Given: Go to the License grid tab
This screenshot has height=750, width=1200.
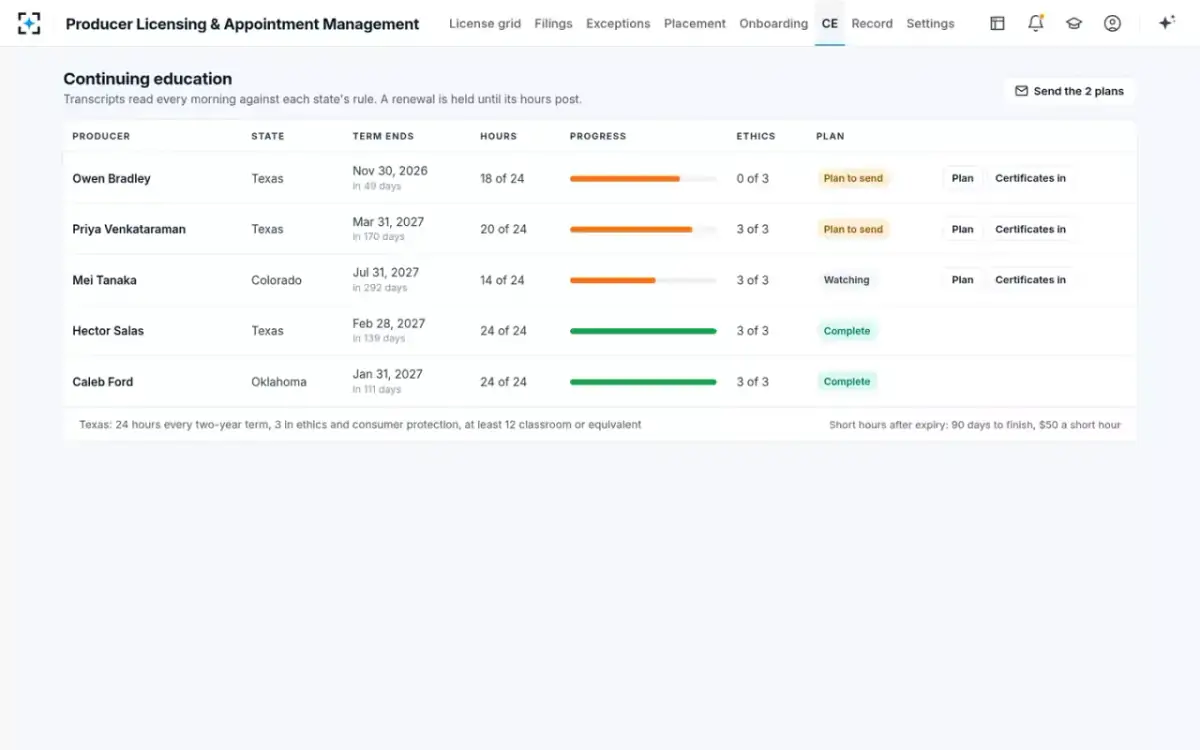Looking at the screenshot, I should tap(485, 23).
